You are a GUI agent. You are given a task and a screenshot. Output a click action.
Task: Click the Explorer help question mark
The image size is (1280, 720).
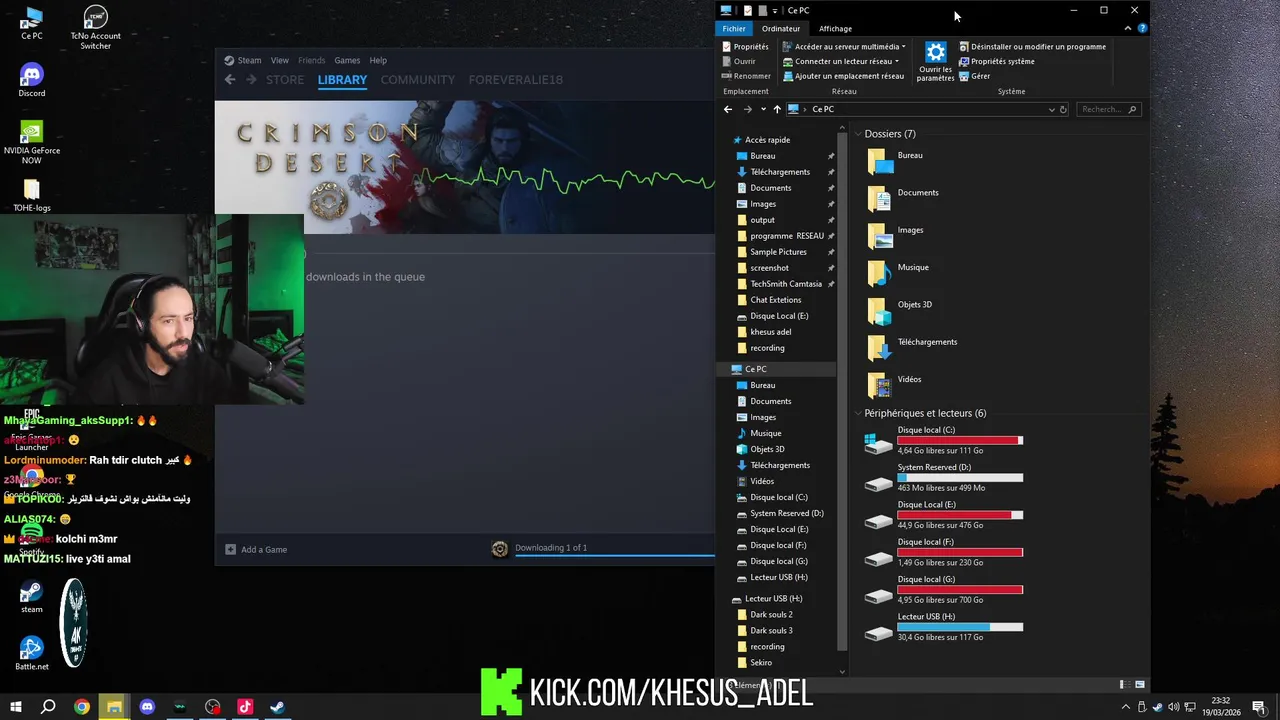click(x=1142, y=28)
